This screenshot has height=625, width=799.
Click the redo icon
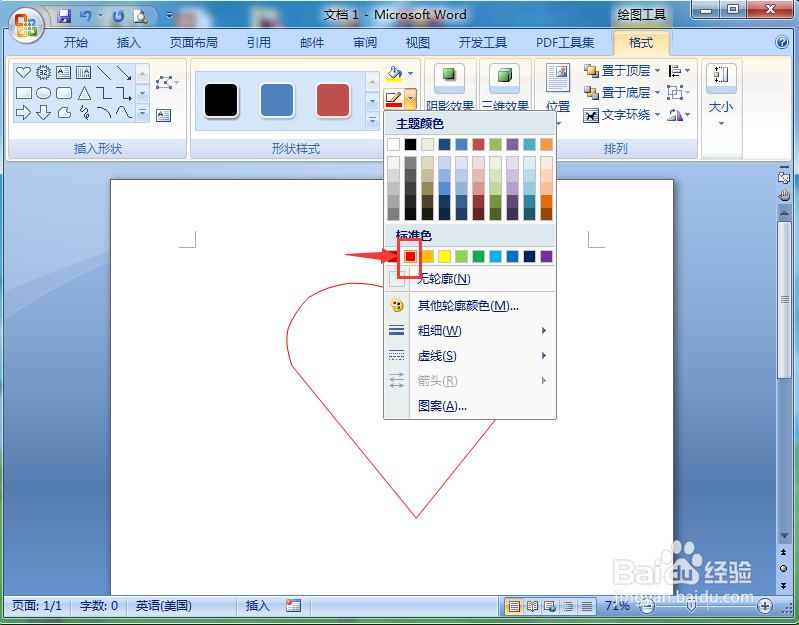(118, 16)
